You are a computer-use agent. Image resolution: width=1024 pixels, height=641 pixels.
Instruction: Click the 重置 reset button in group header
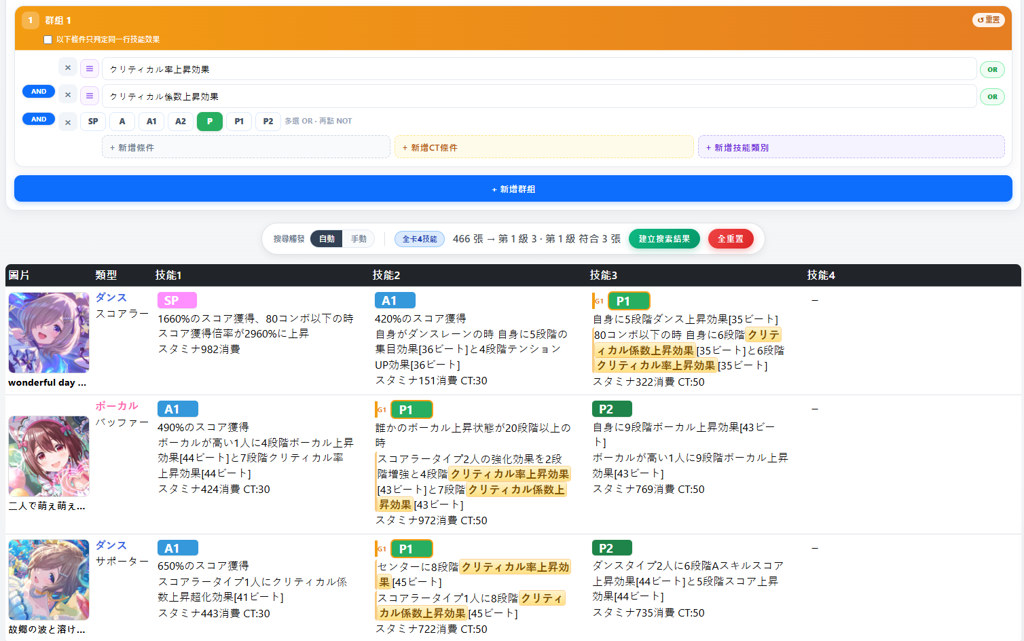pos(988,20)
